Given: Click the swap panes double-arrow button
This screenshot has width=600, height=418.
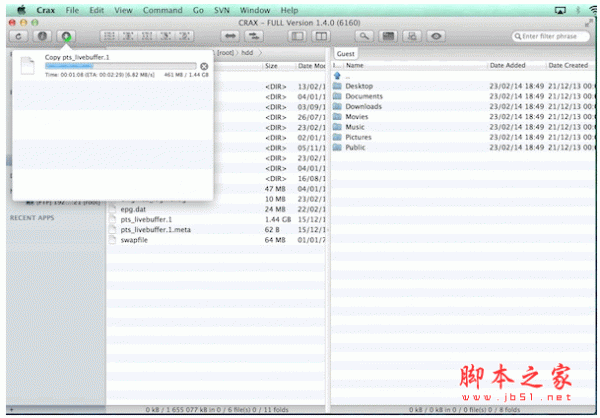Looking at the screenshot, I should 230,36.
